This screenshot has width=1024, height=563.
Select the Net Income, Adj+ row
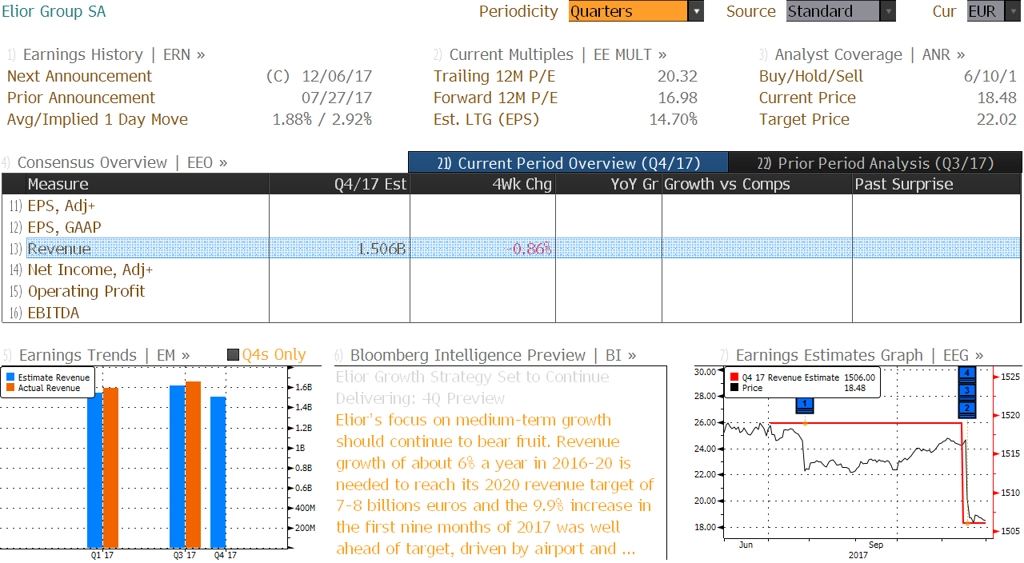tap(511, 270)
